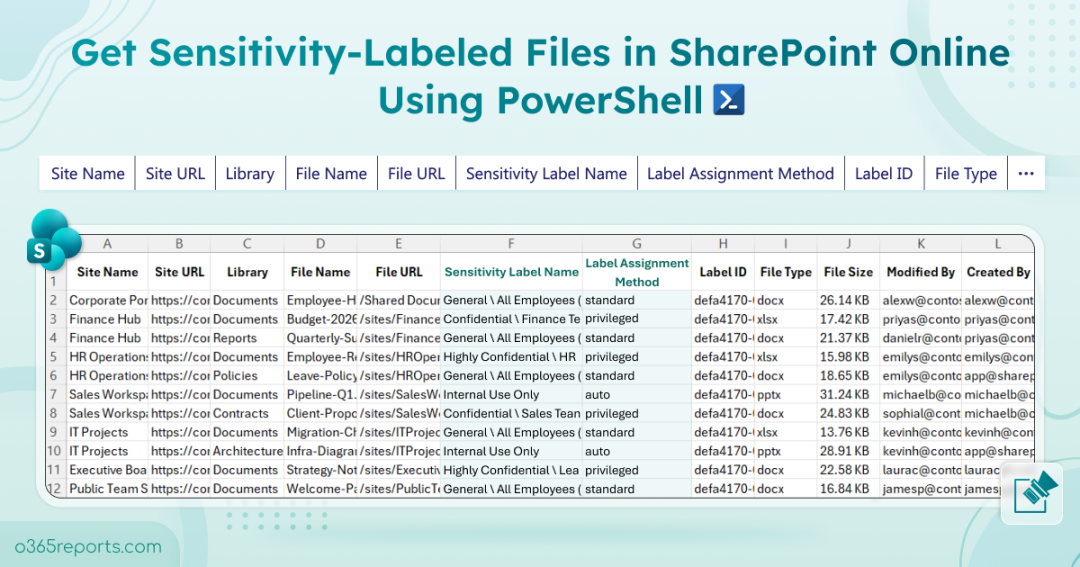
Task: Open the o365reports.com link
Action: pos(88,546)
